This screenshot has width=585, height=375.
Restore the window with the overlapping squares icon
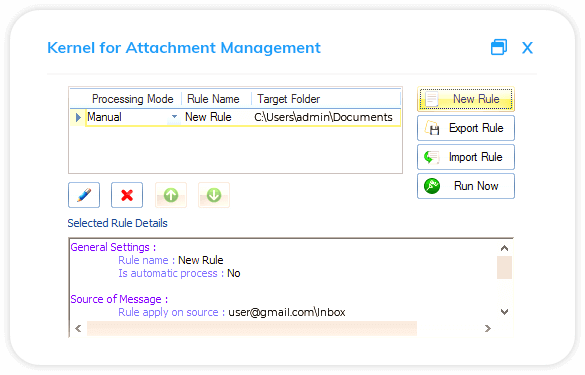tap(499, 47)
